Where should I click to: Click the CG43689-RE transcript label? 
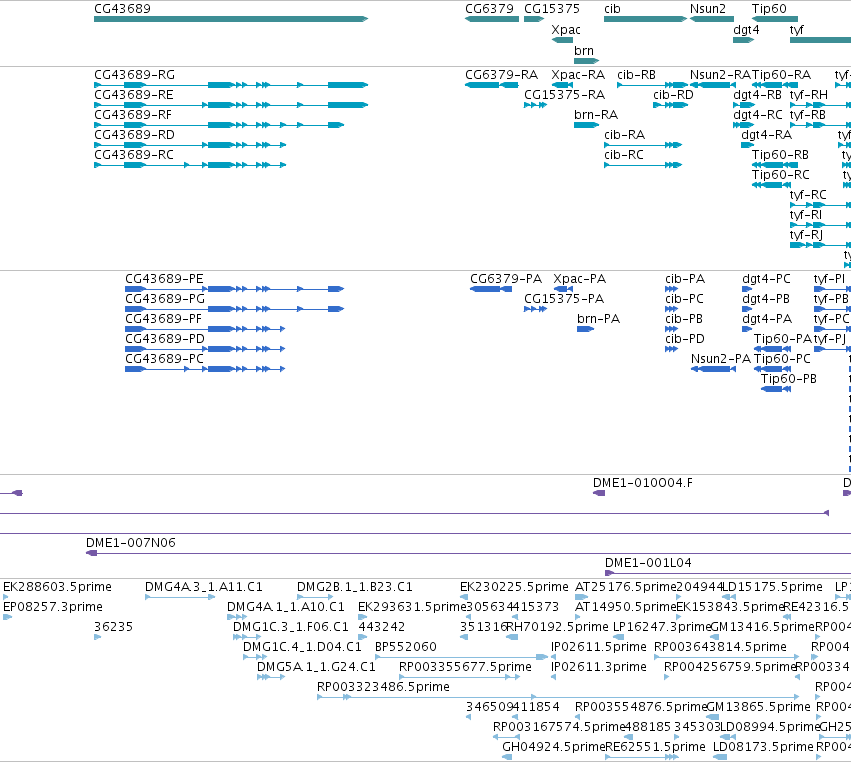point(134,95)
